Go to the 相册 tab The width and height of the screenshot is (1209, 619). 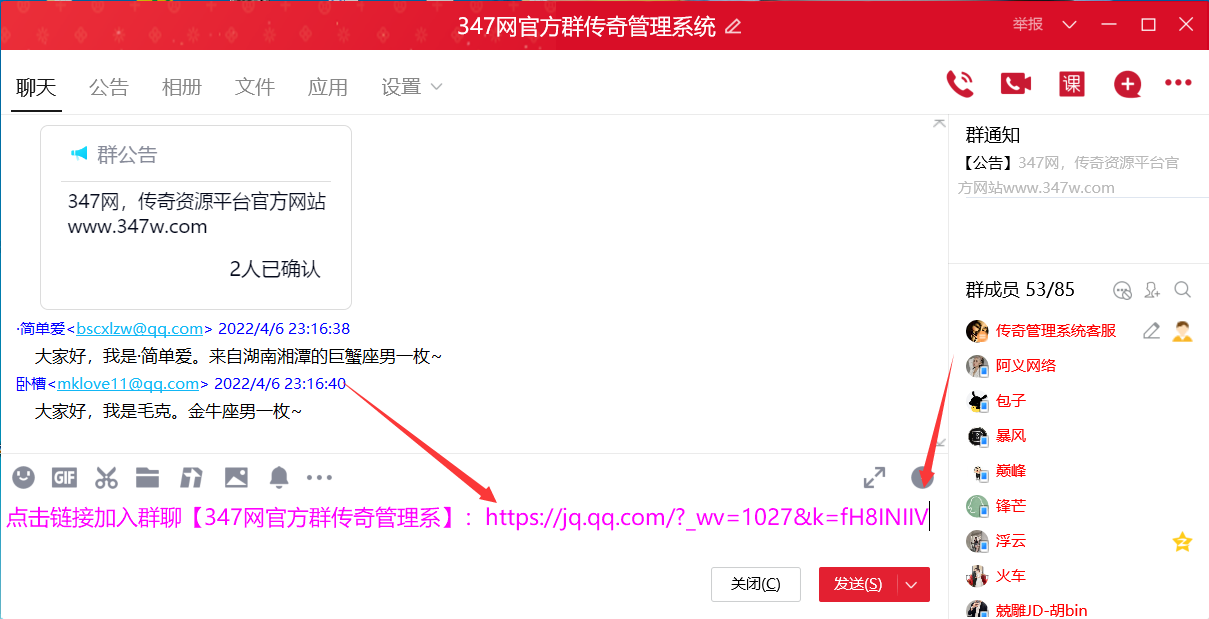182,87
